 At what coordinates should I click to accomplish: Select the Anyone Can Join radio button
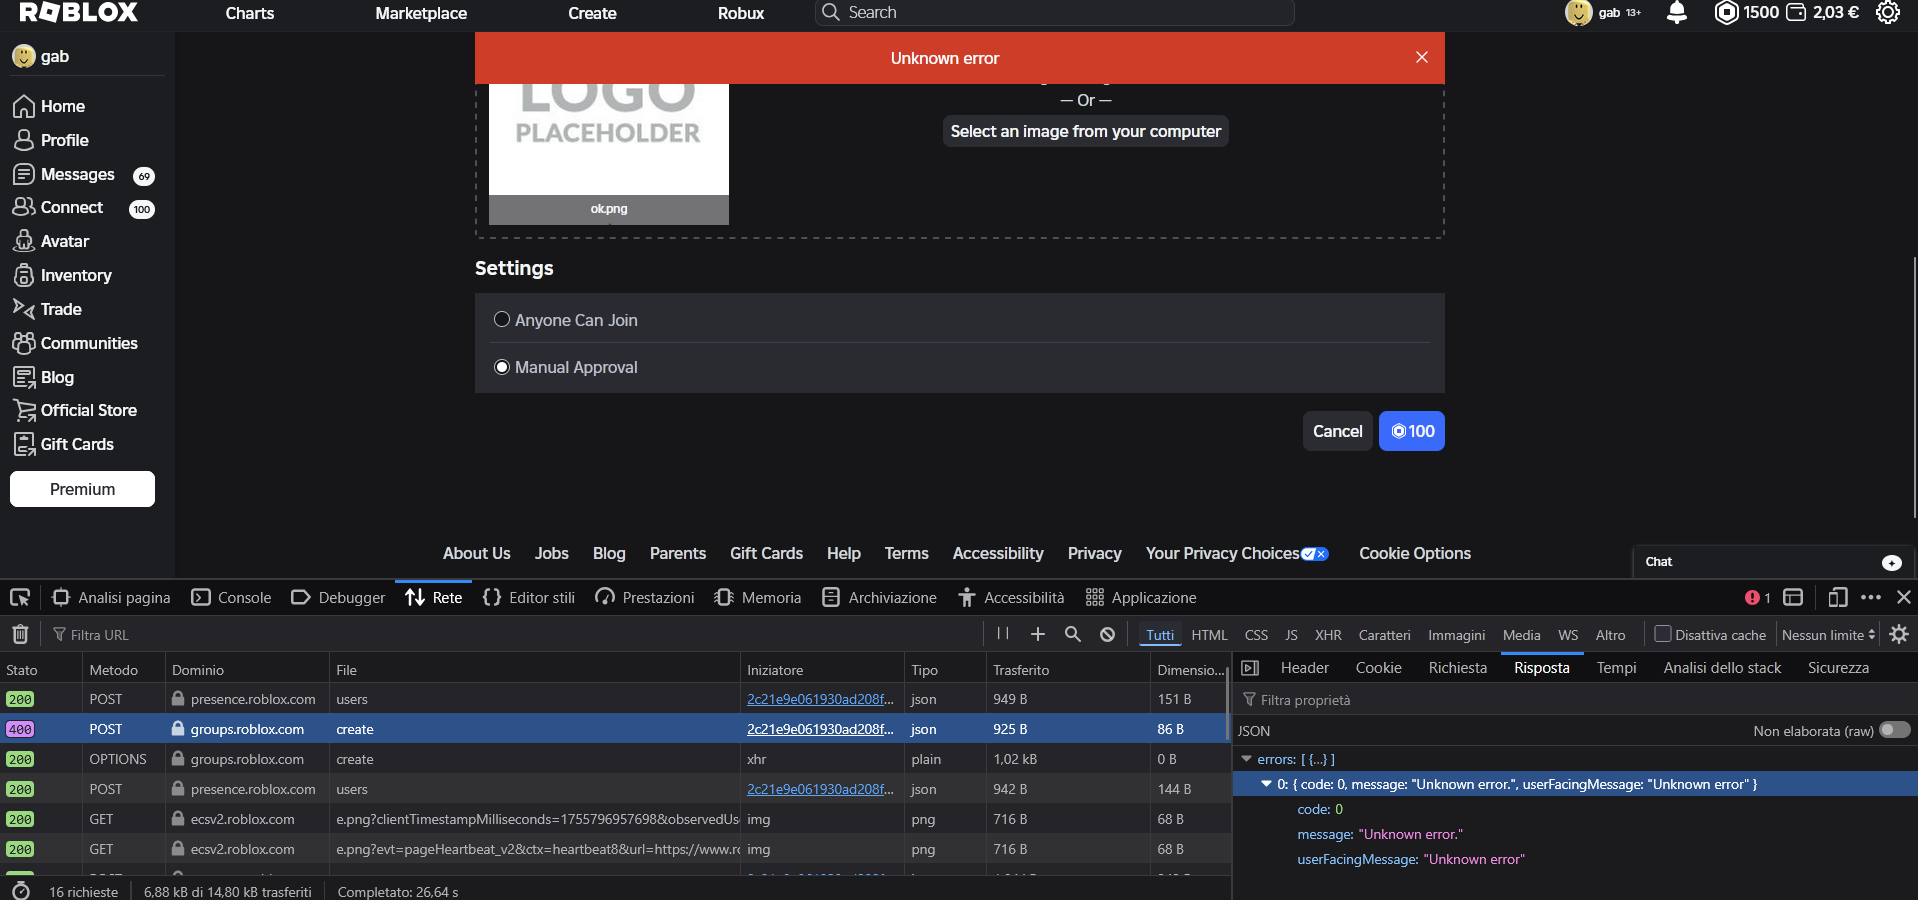(501, 320)
